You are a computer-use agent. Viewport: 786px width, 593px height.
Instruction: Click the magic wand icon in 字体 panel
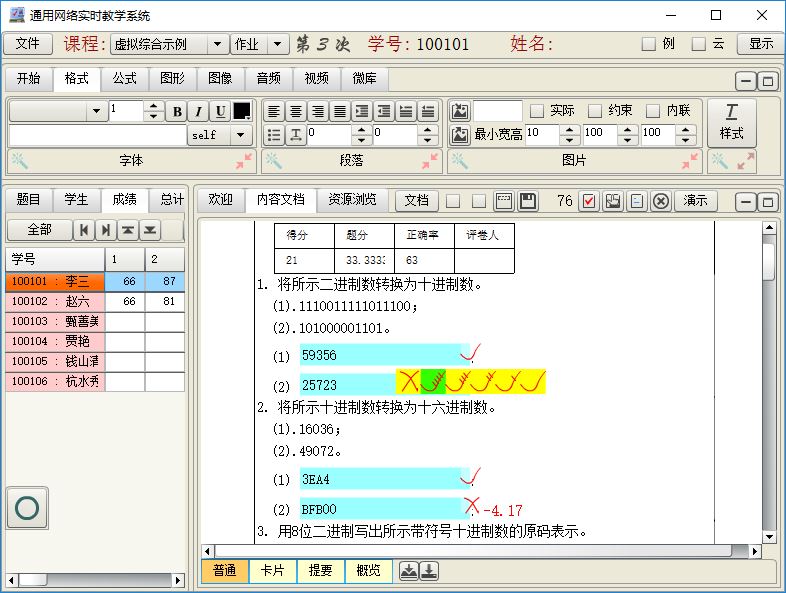point(20,160)
